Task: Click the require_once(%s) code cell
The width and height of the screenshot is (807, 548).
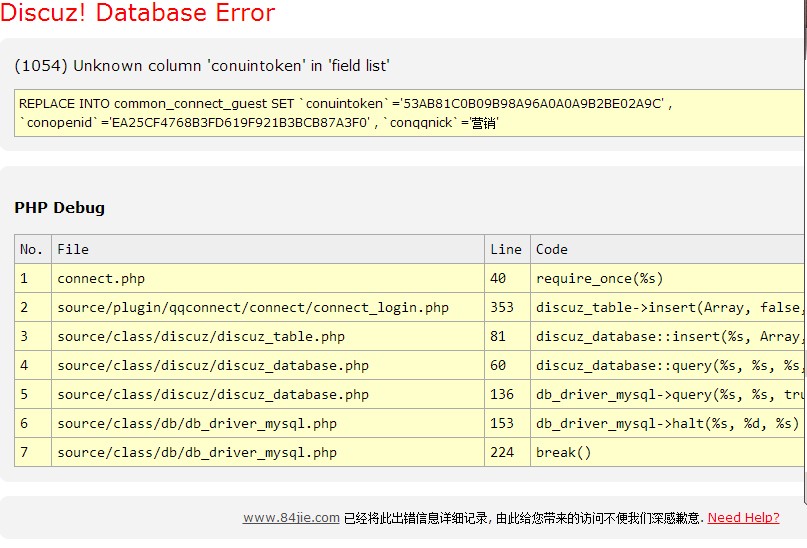Action: pyautogui.click(x=668, y=278)
